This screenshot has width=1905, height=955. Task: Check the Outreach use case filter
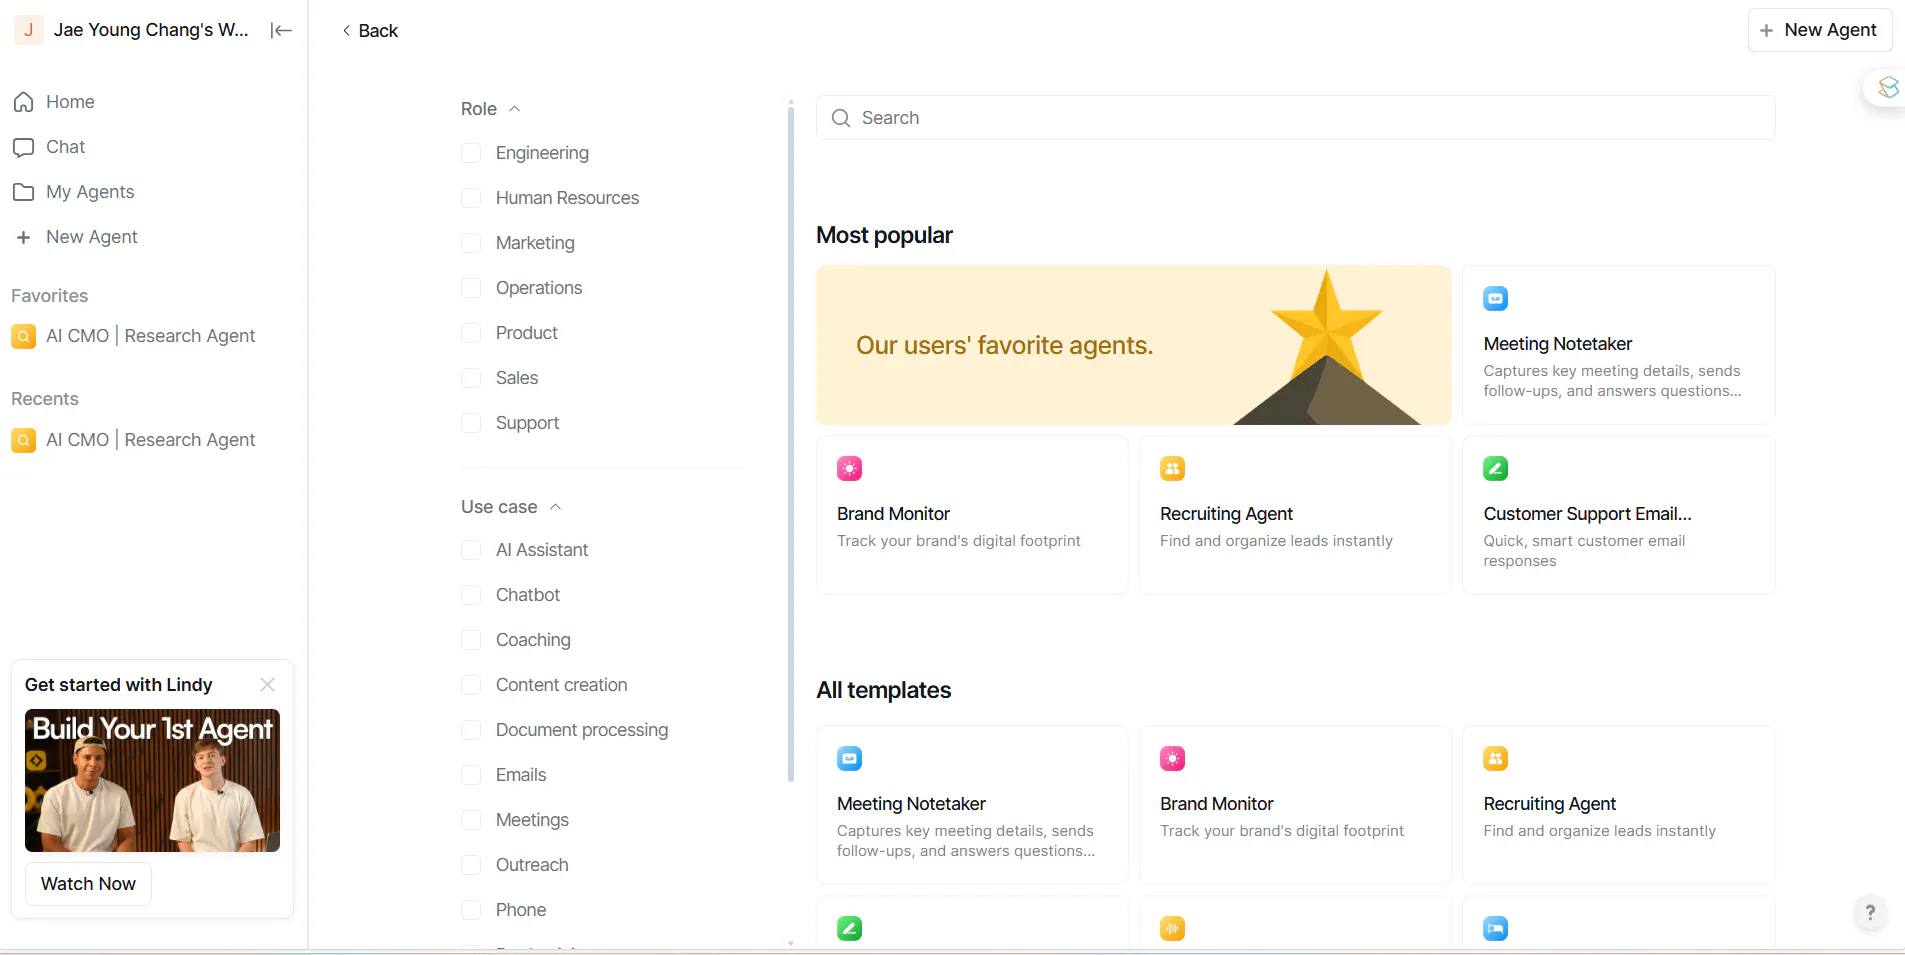point(471,865)
